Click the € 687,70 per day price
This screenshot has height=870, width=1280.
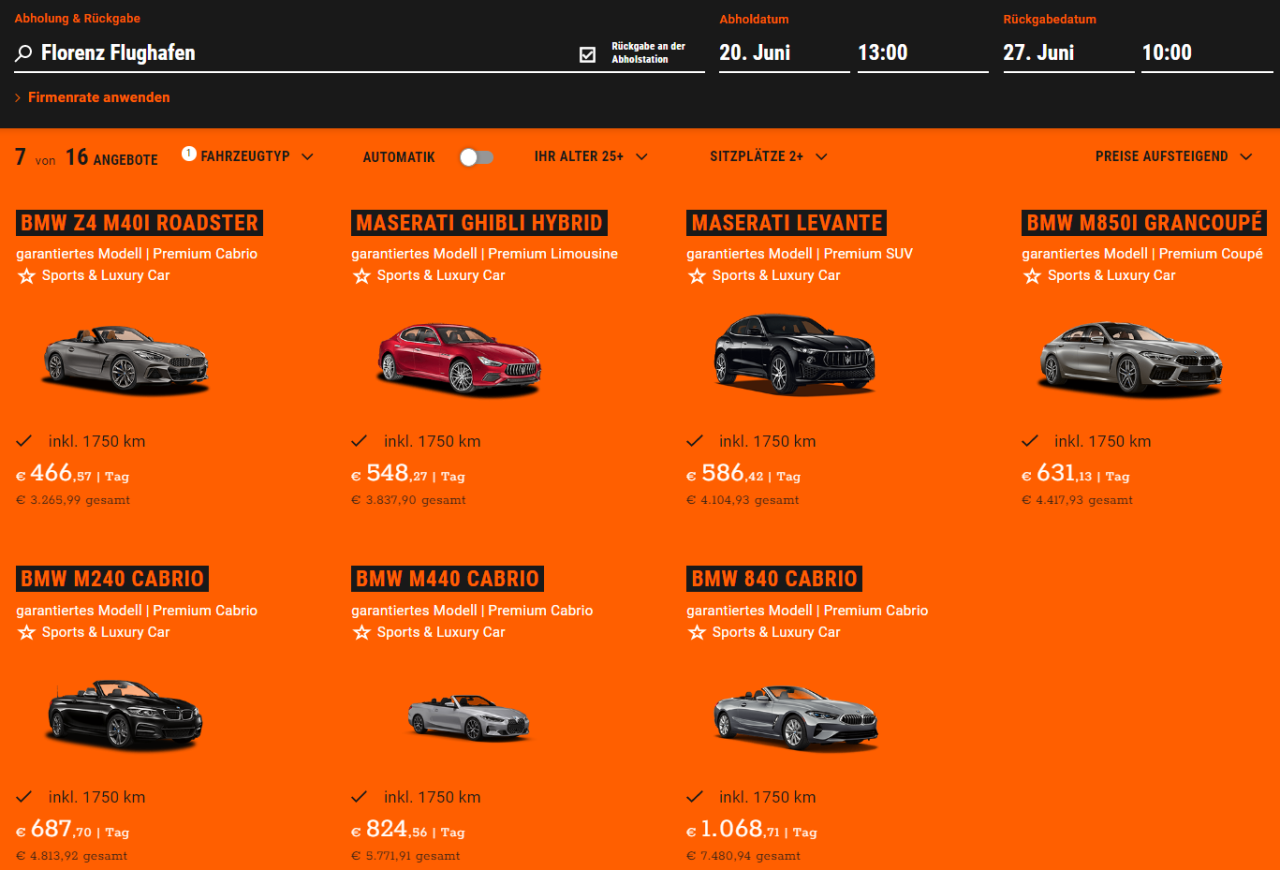tap(73, 830)
